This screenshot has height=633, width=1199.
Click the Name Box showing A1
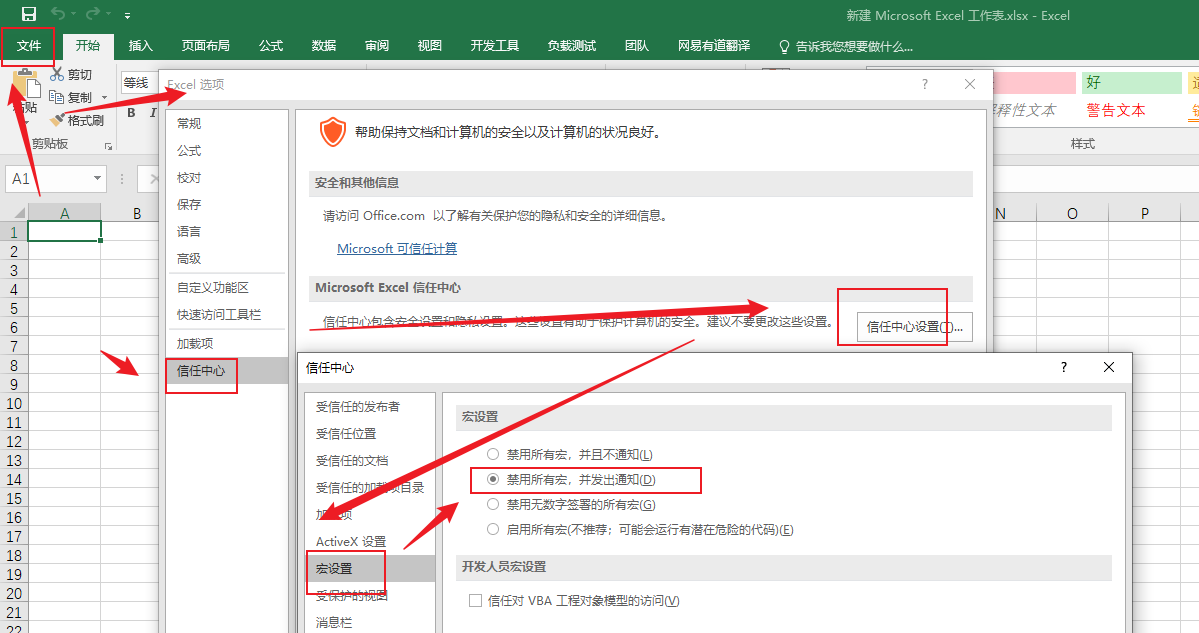pyautogui.click(x=49, y=179)
